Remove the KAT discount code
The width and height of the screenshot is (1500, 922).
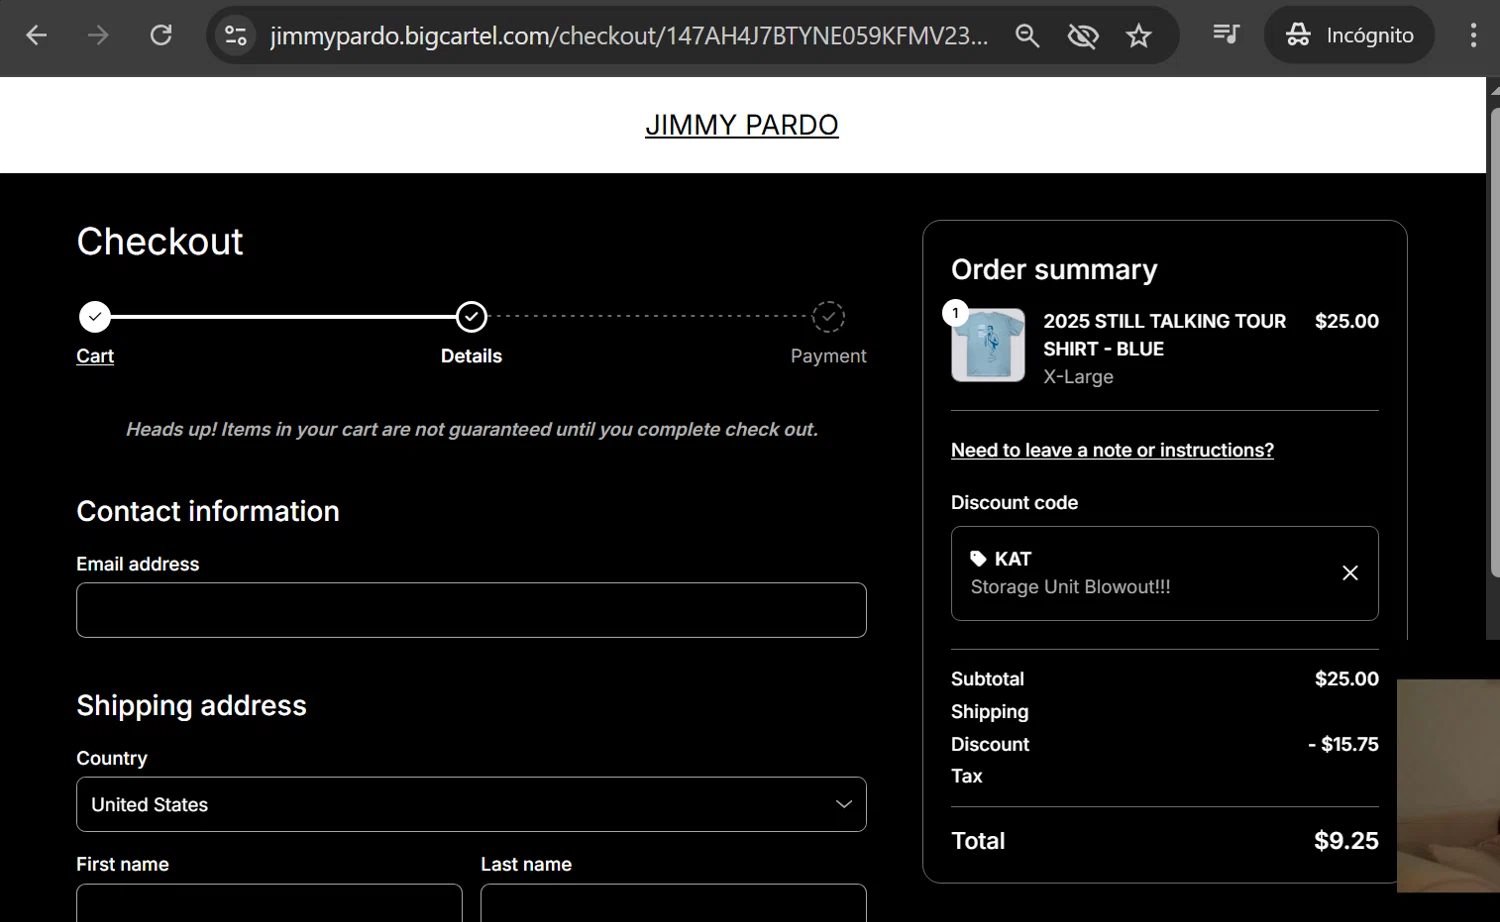click(1350, 573)
